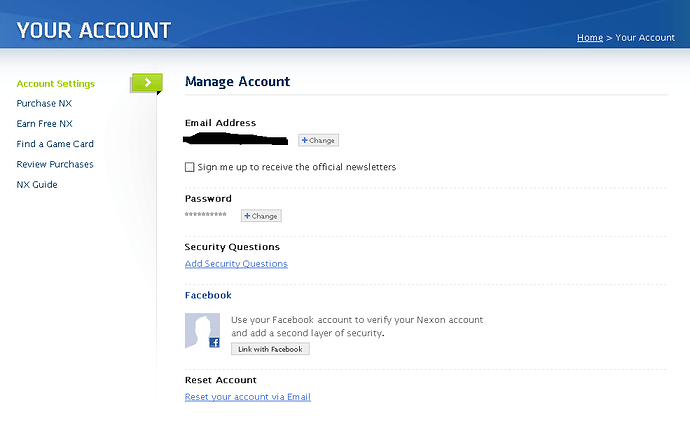Viewport: 690px width, 435px height.
Task: Go to Home in the breadcrumb
Action: pos(589,38)
